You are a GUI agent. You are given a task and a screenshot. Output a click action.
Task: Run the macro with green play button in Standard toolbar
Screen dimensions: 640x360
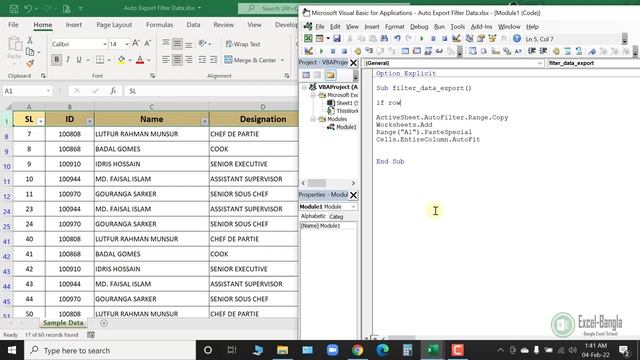pos(422,39)
